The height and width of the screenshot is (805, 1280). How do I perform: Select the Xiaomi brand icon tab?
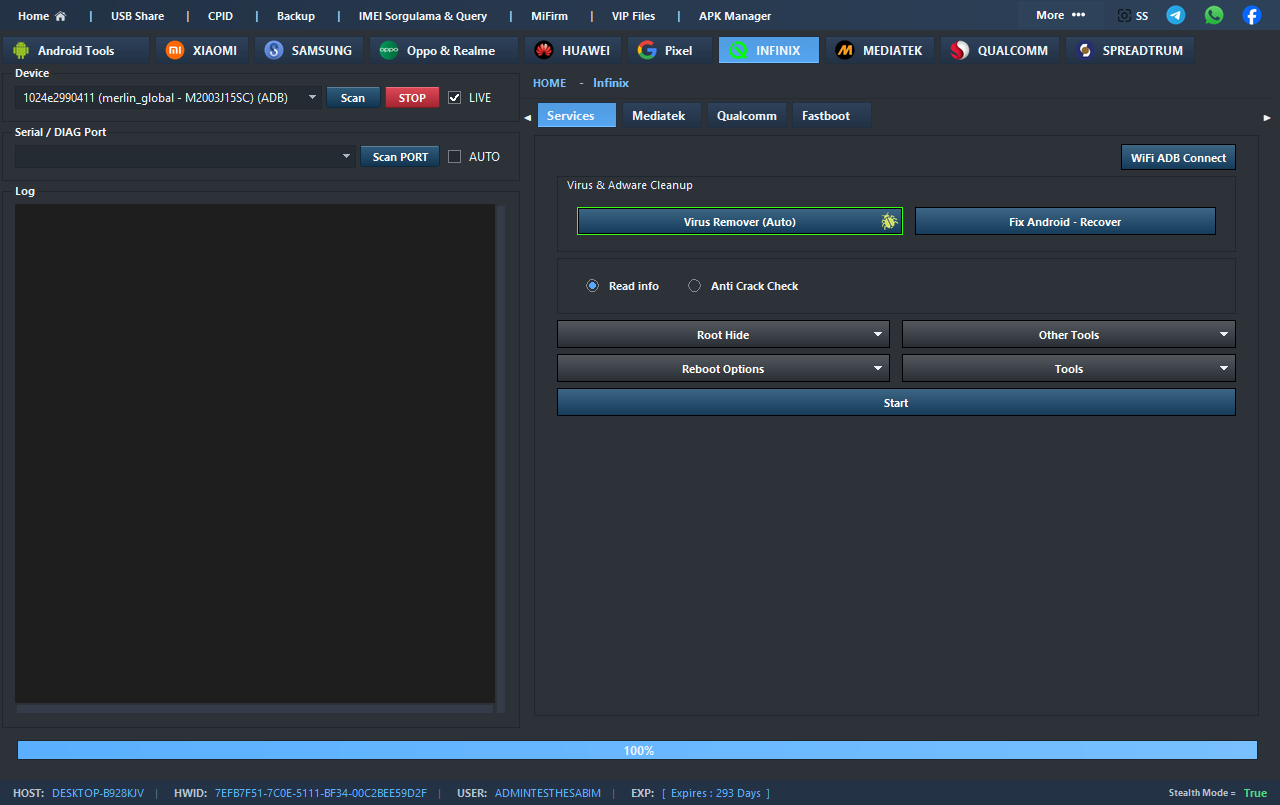pyautogui.click(x=202, y=50)
